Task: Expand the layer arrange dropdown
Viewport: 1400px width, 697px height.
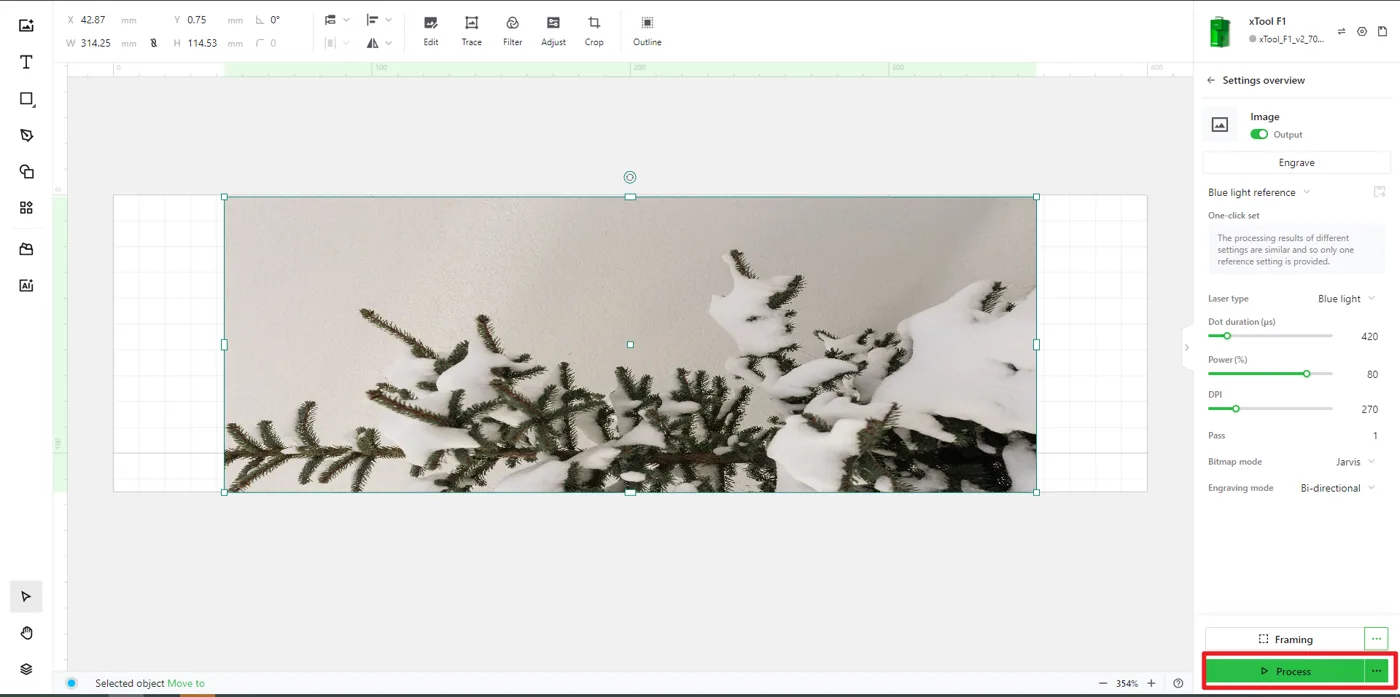Action: tap(337, 20)
